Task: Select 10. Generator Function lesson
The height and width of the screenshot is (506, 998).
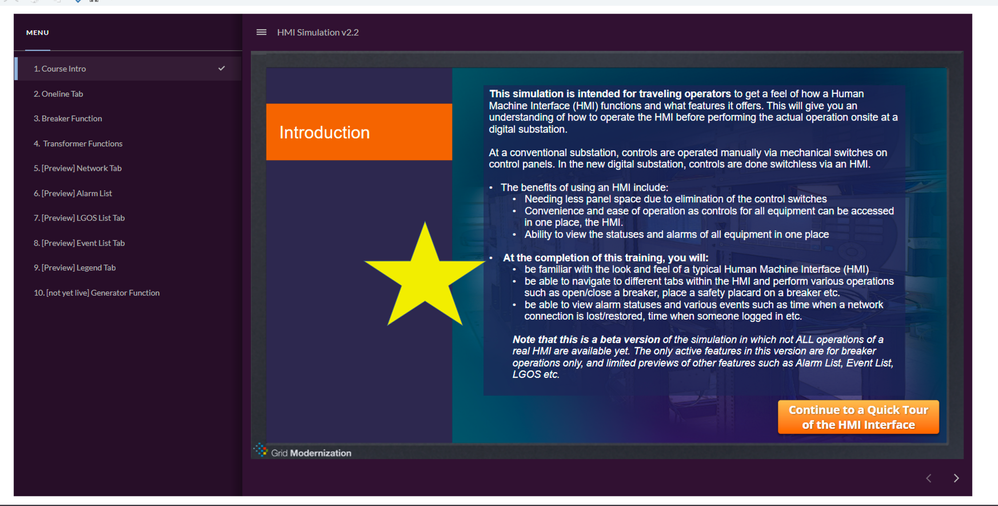Action: 128,293
